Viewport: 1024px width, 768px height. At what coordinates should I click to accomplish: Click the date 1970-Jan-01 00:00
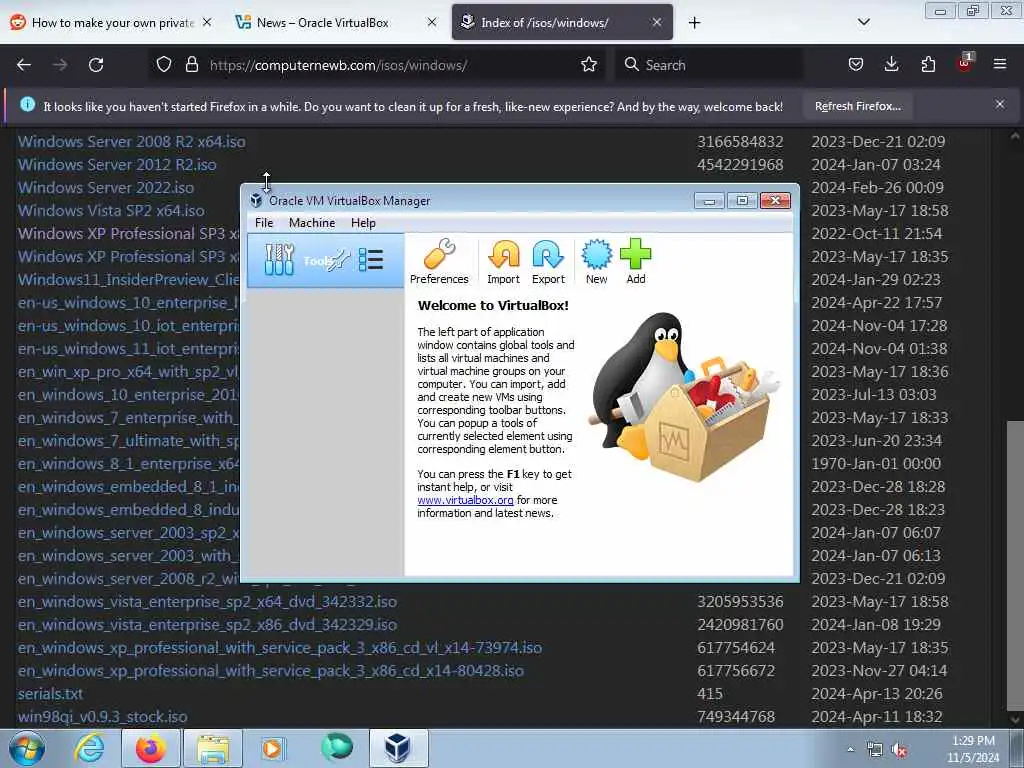[876, 464]
